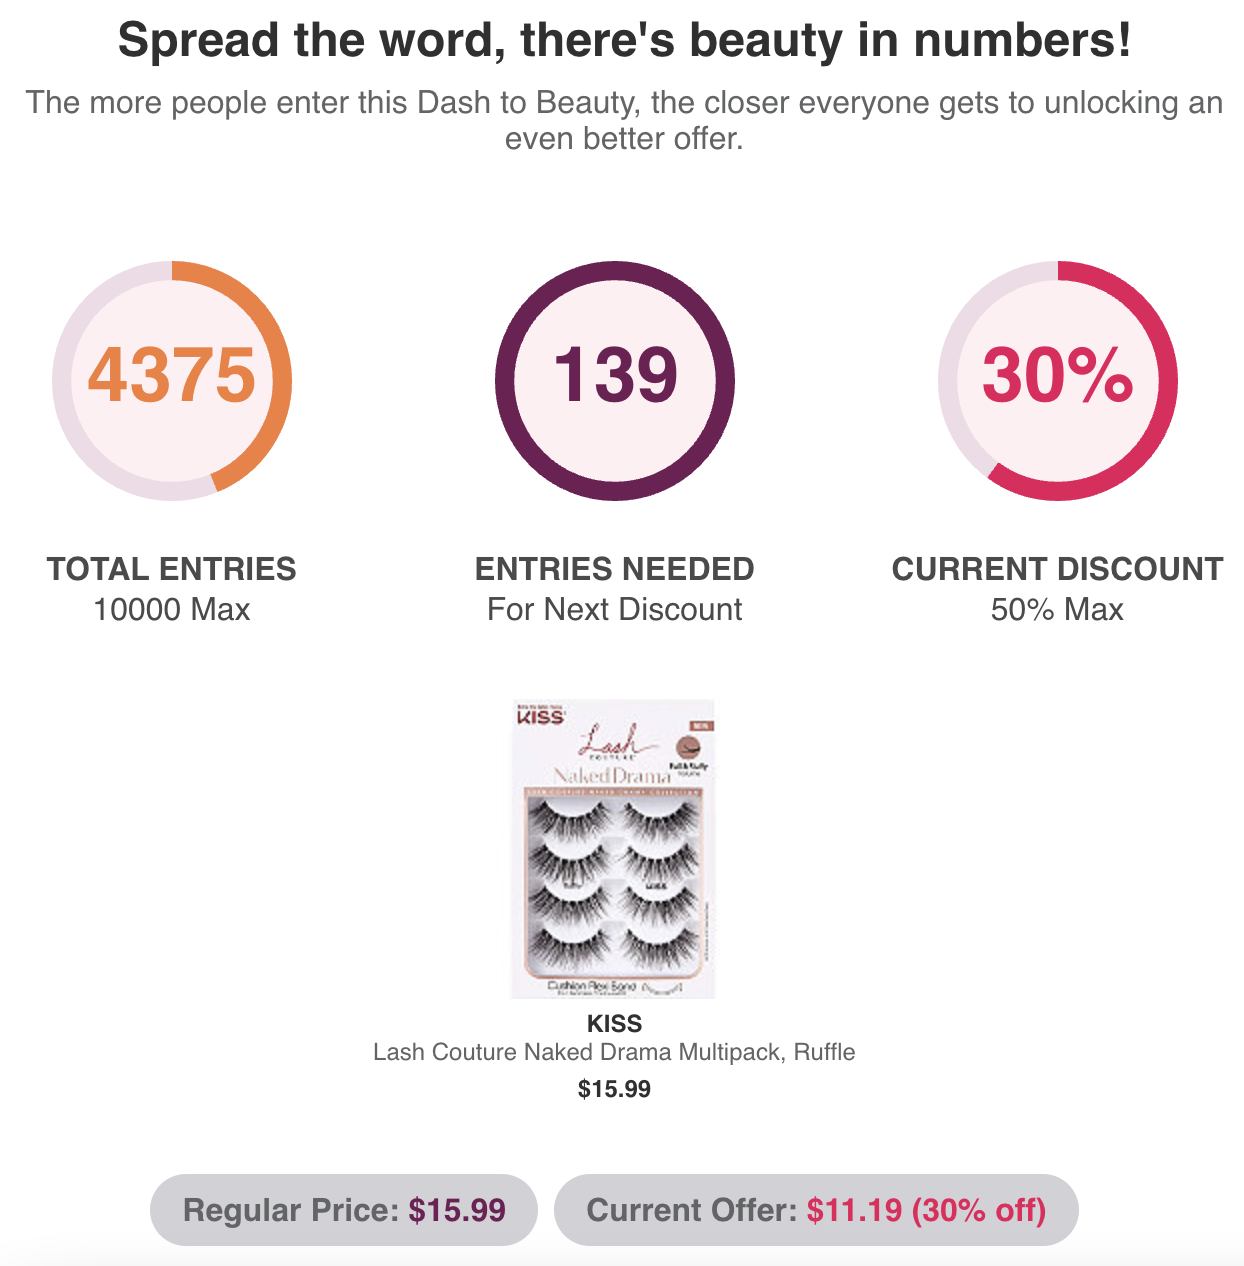Click the Spread the word heading
This screenshot has width=1244, height=1266.
point(624,40)
